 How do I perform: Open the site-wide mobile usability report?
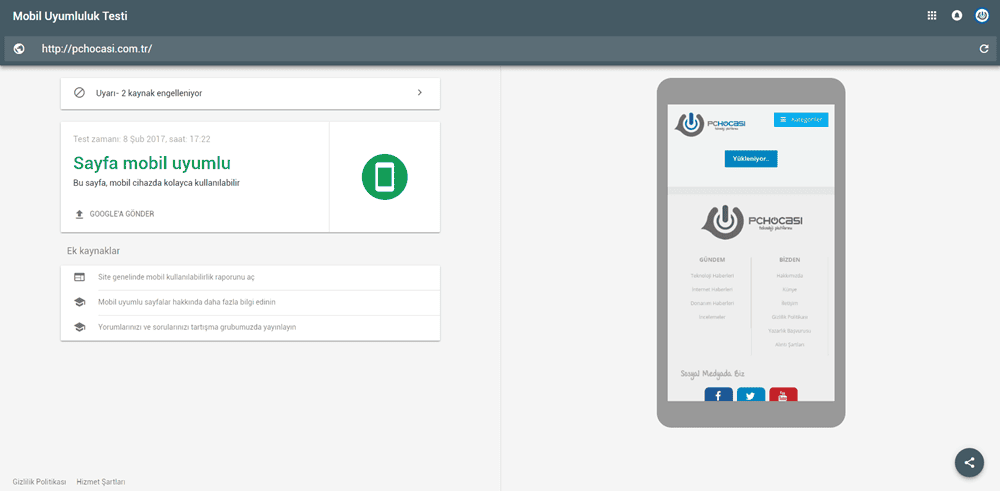click(175, 277)
